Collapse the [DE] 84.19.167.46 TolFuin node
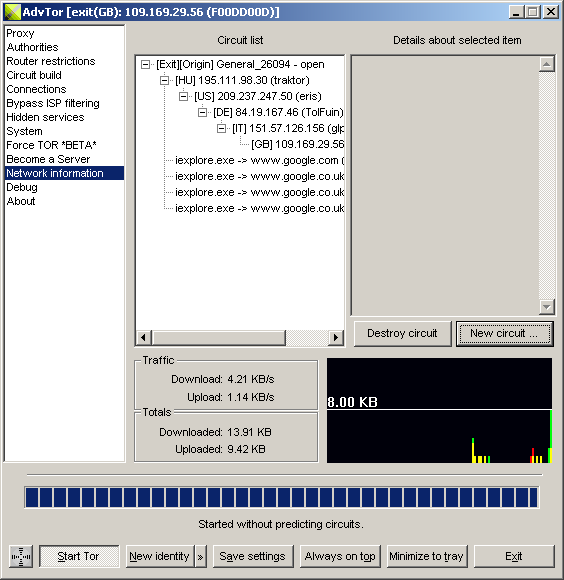 (x=202, y=112)
